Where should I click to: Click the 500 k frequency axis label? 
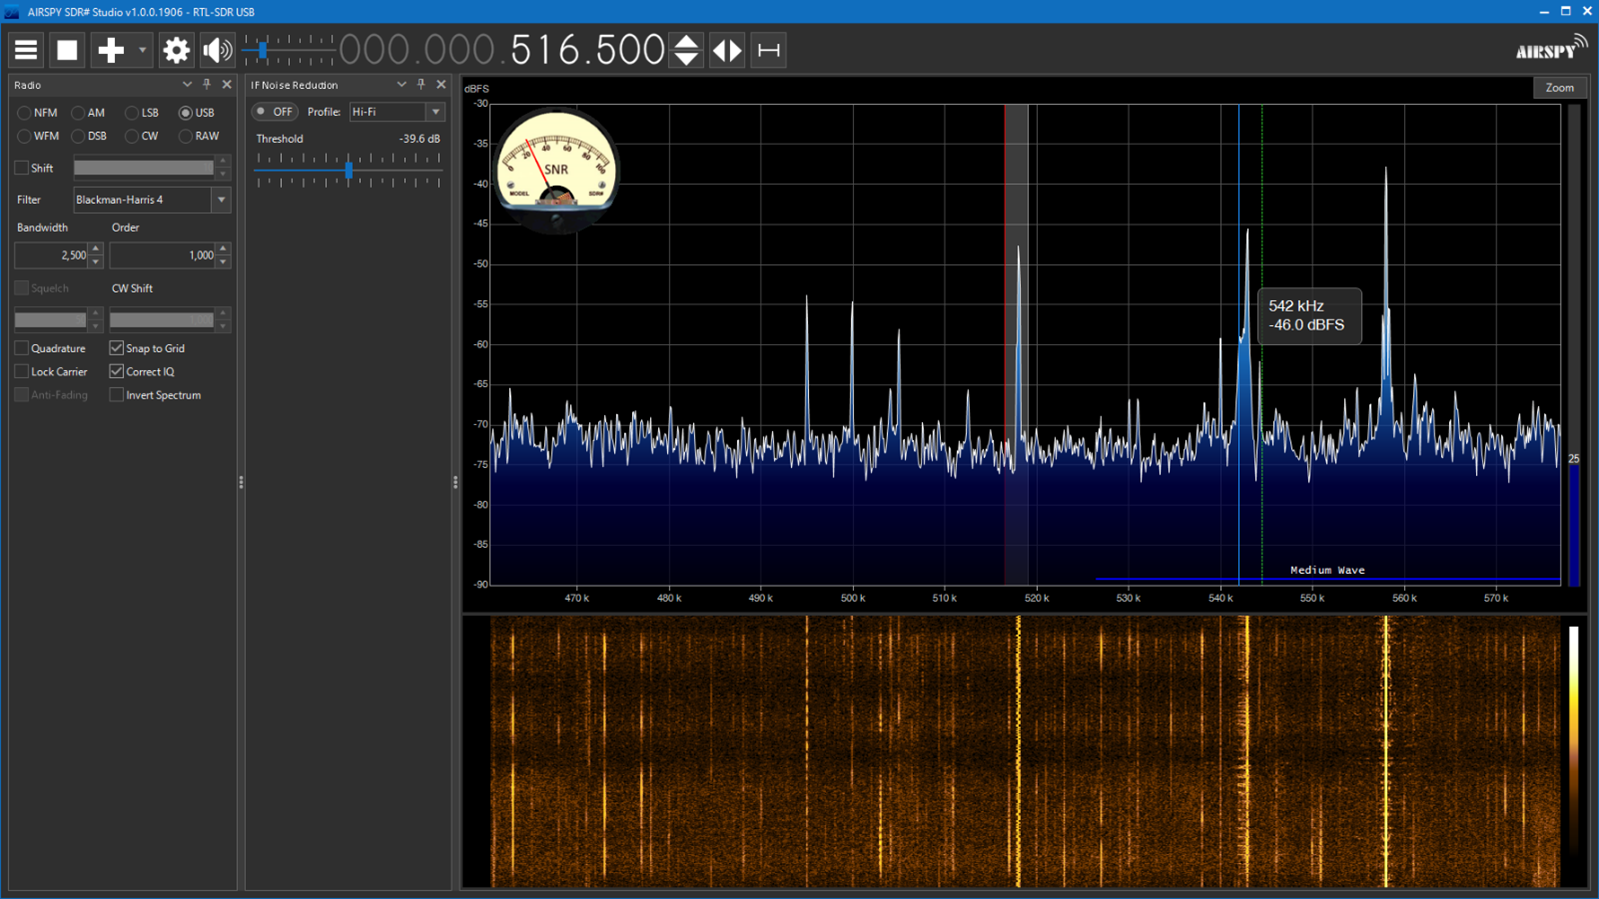coord(852,598)
